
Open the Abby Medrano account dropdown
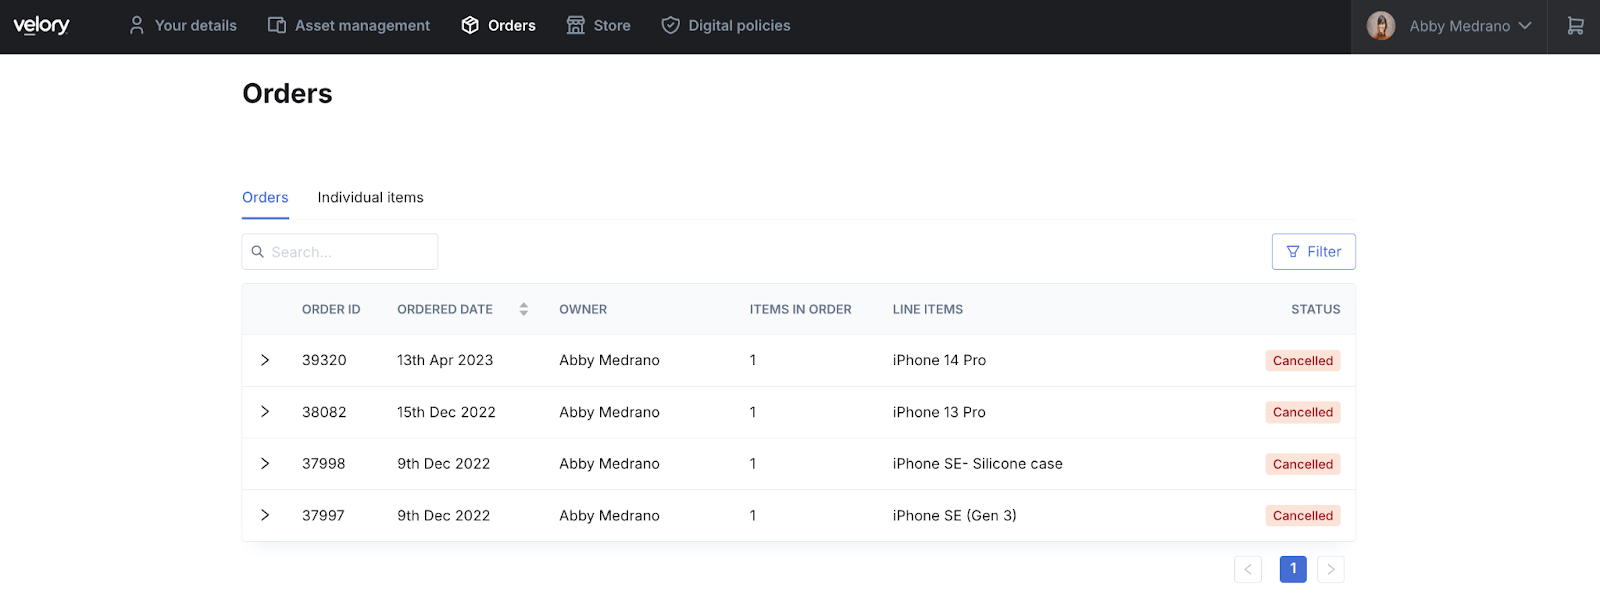coord(1524,26)
